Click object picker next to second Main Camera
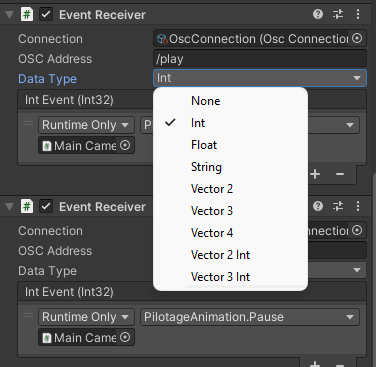The width and height of the screenshot is (376, 367). (x=125, y=337)
